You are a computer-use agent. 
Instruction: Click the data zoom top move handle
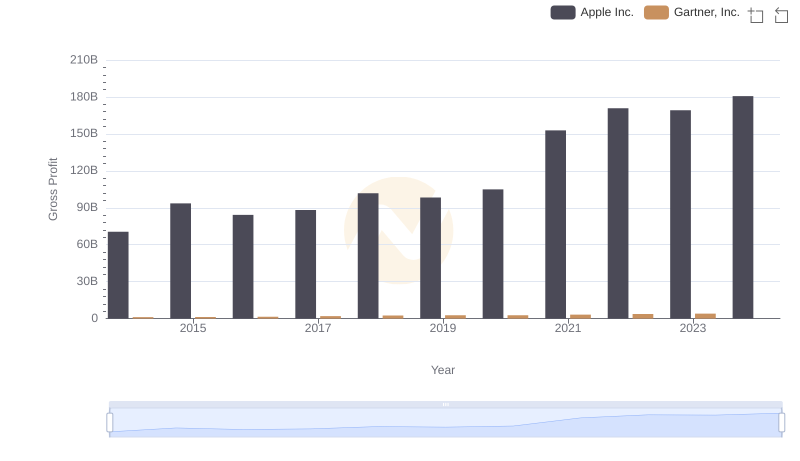445,404
